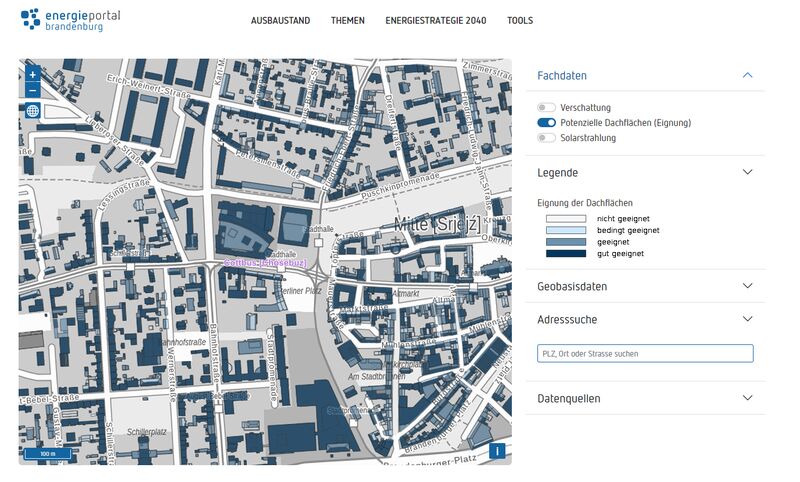
Task: Go to the Themen page
Action: point(348,20)
